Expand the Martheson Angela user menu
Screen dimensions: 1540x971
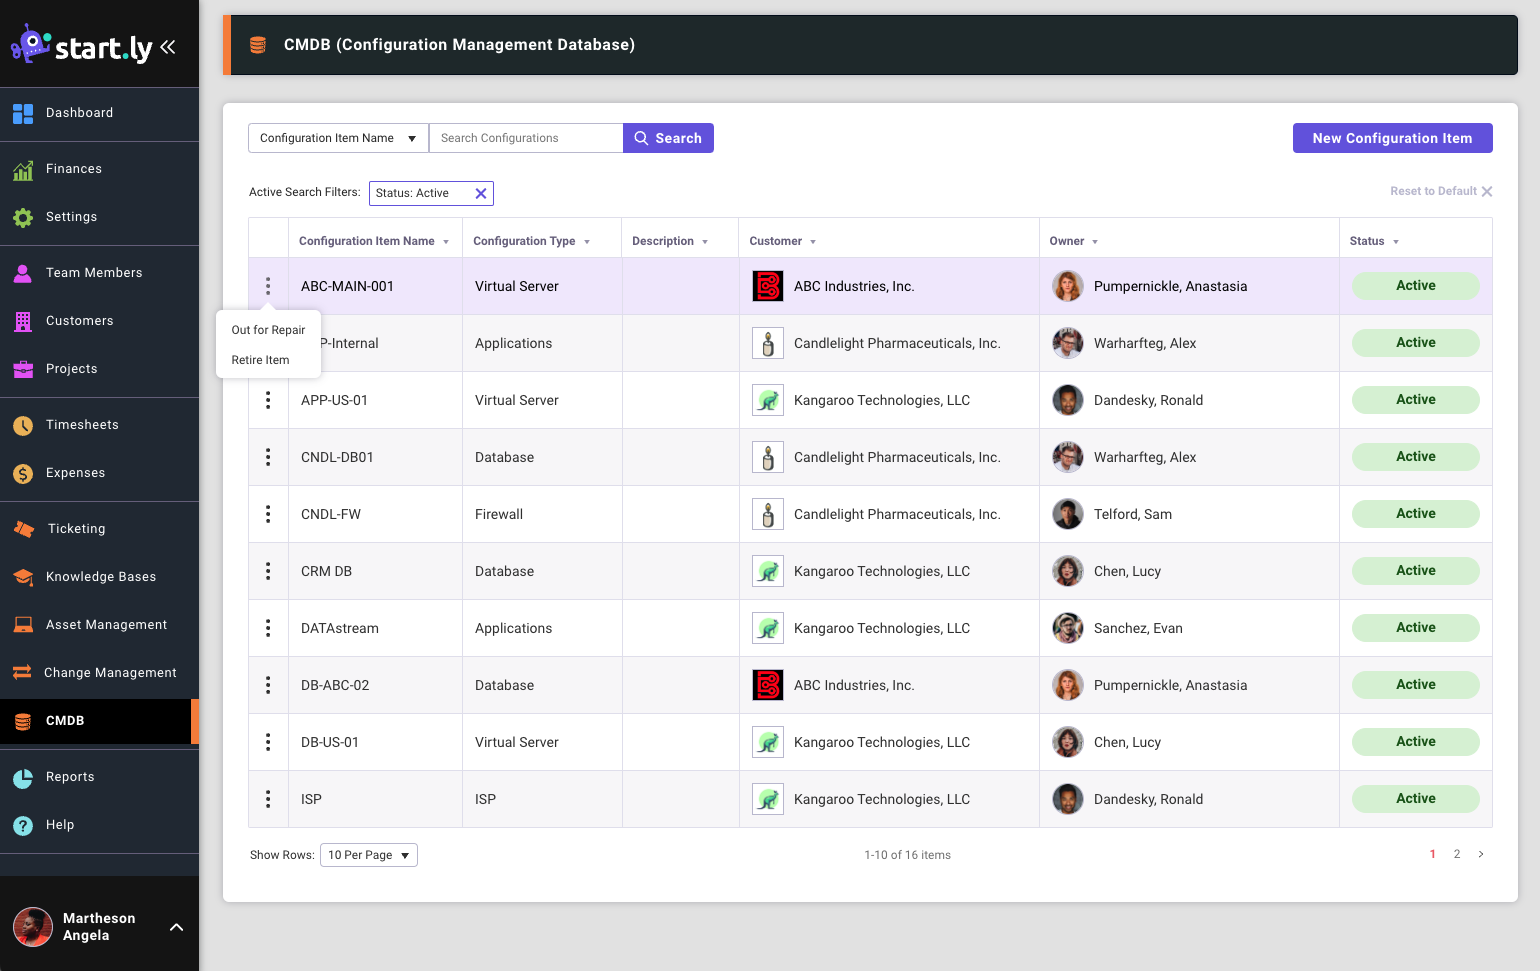point(176,927)
